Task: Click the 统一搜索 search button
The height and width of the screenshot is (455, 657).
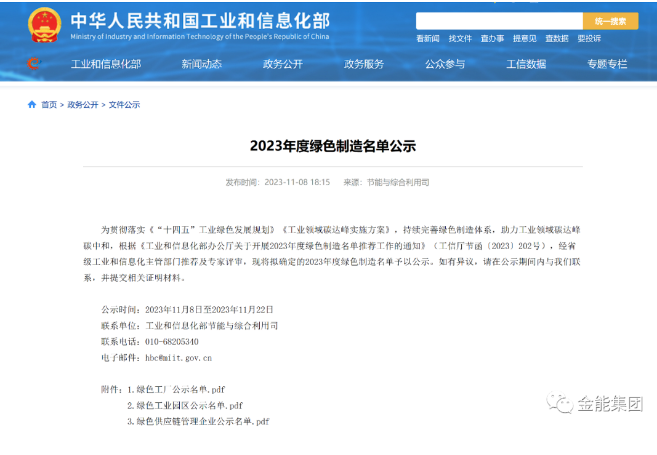Action: coord(610,21)
